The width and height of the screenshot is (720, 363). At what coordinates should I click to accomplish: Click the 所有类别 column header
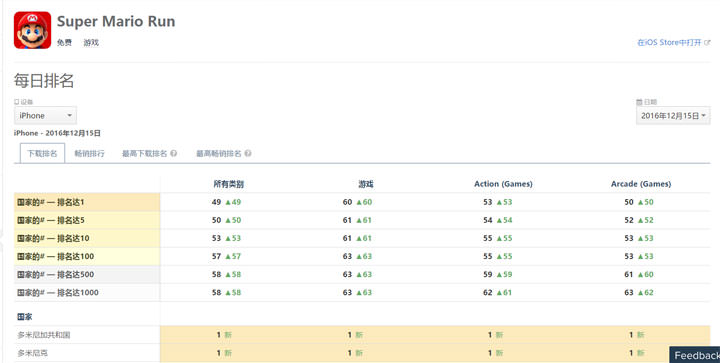[x=229, y=184]
